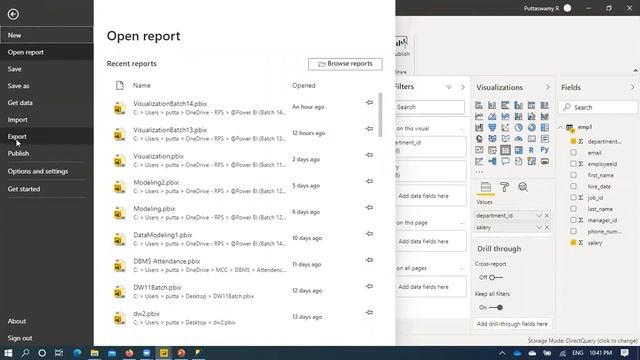Select the Q&A visual icon
Image resolution: width=640 pixels, height=360 pixels.
pos(505,161)
